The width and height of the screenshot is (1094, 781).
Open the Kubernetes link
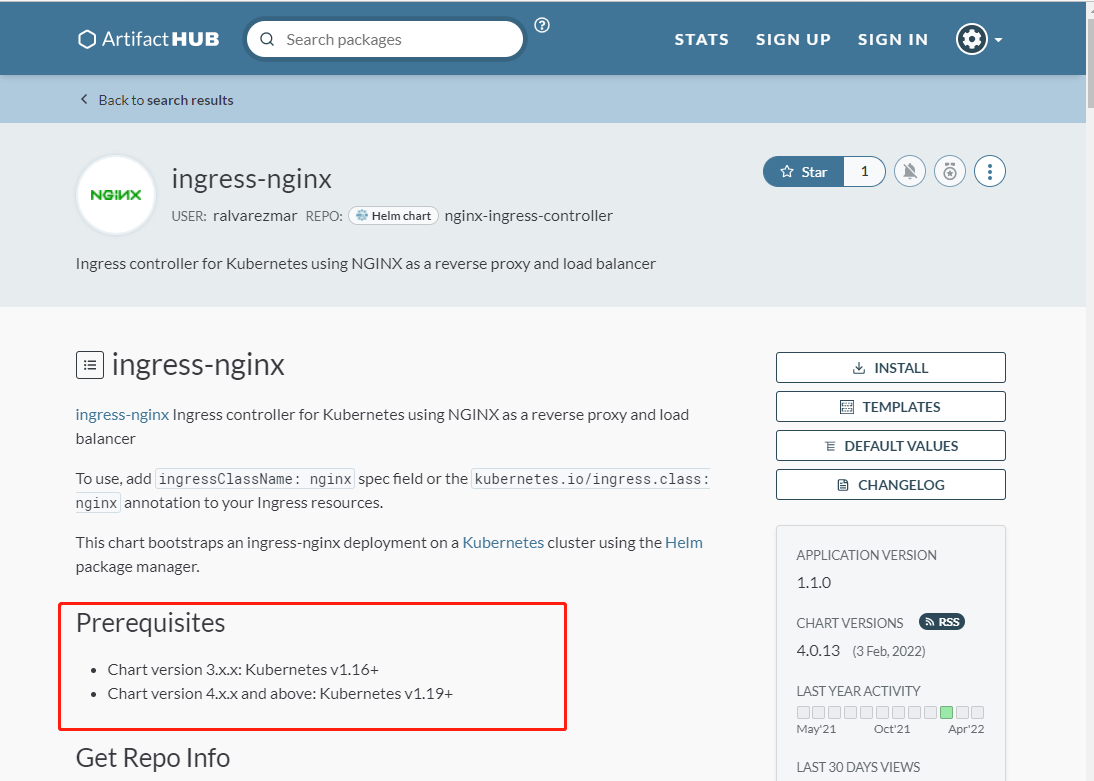(x=503, y=542)
